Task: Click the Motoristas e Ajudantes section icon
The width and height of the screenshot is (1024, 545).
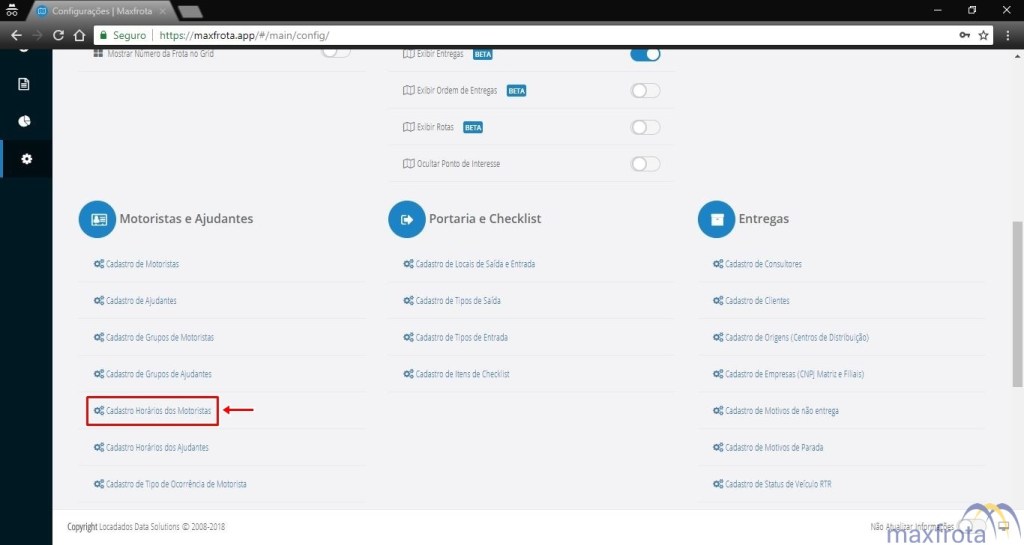Action: coord(97,219)
